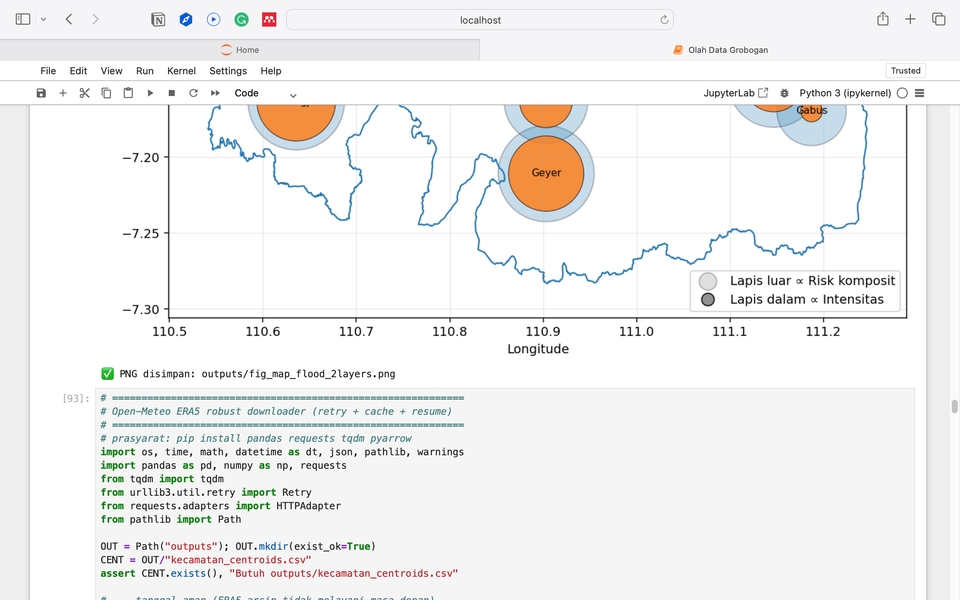Expand Safari sidebar options chevron
960x600 pixels.
pos(43,19)
